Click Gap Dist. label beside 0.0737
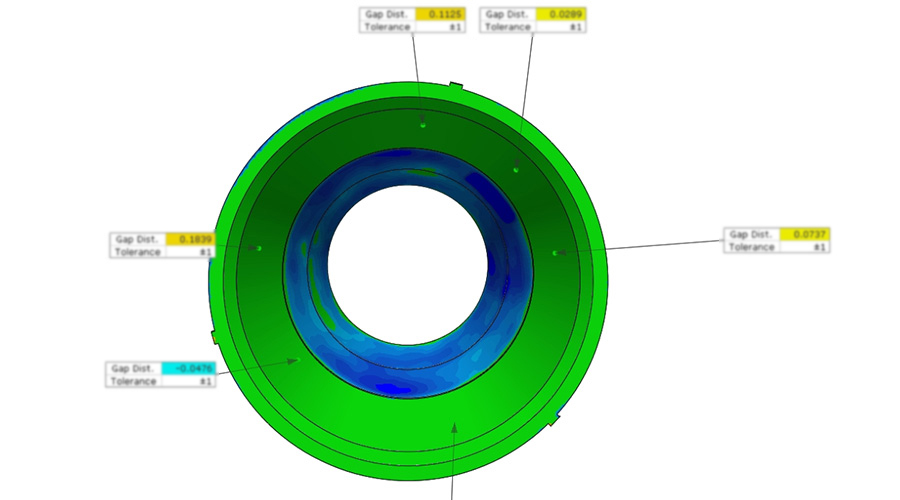This screenshot has height=500, width=900. (x=752, y=234)
